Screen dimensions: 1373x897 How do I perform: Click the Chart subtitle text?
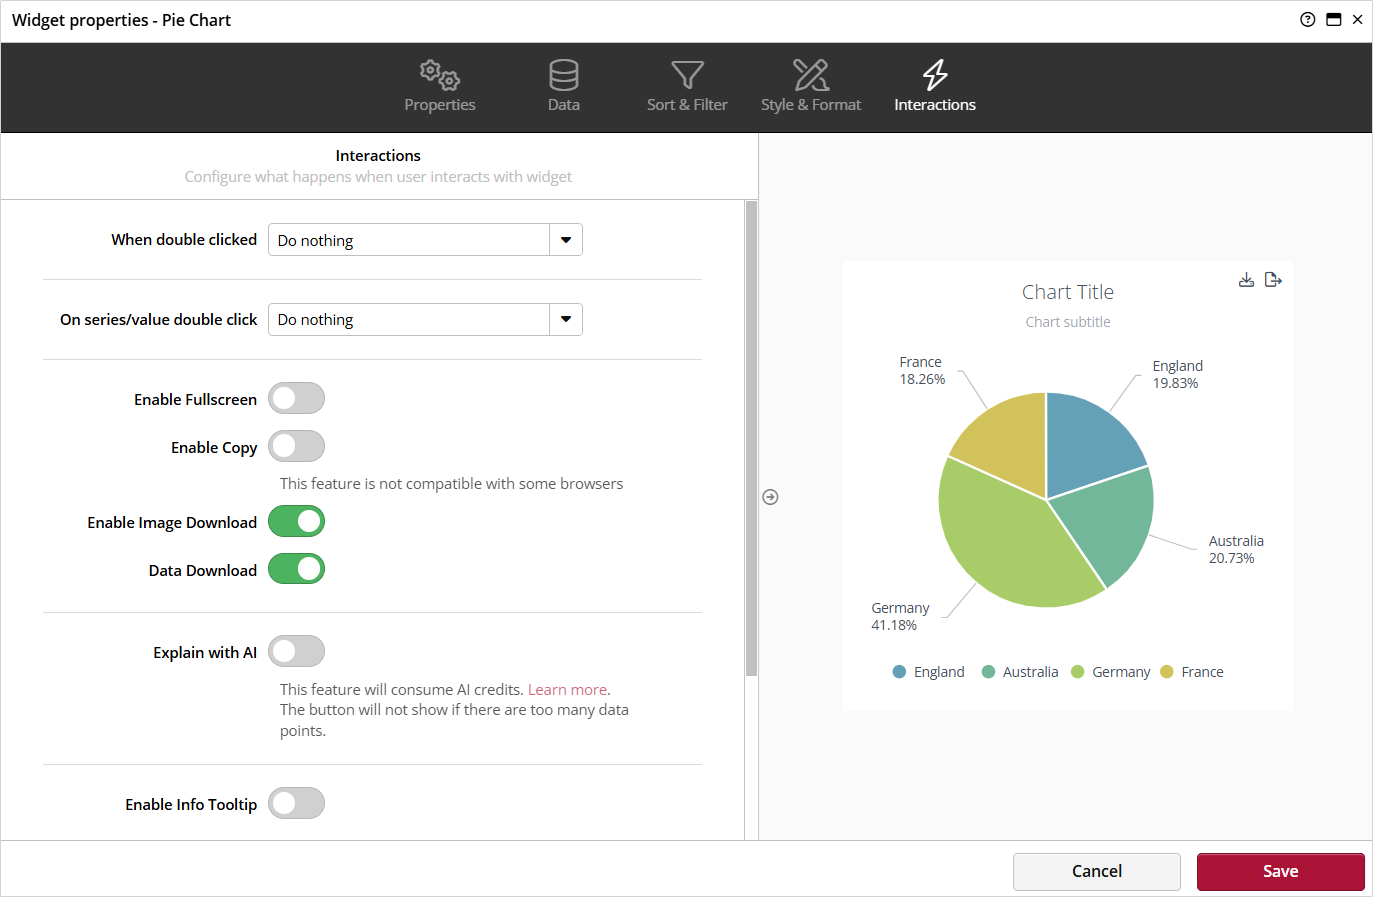[x=1067, y=322]
